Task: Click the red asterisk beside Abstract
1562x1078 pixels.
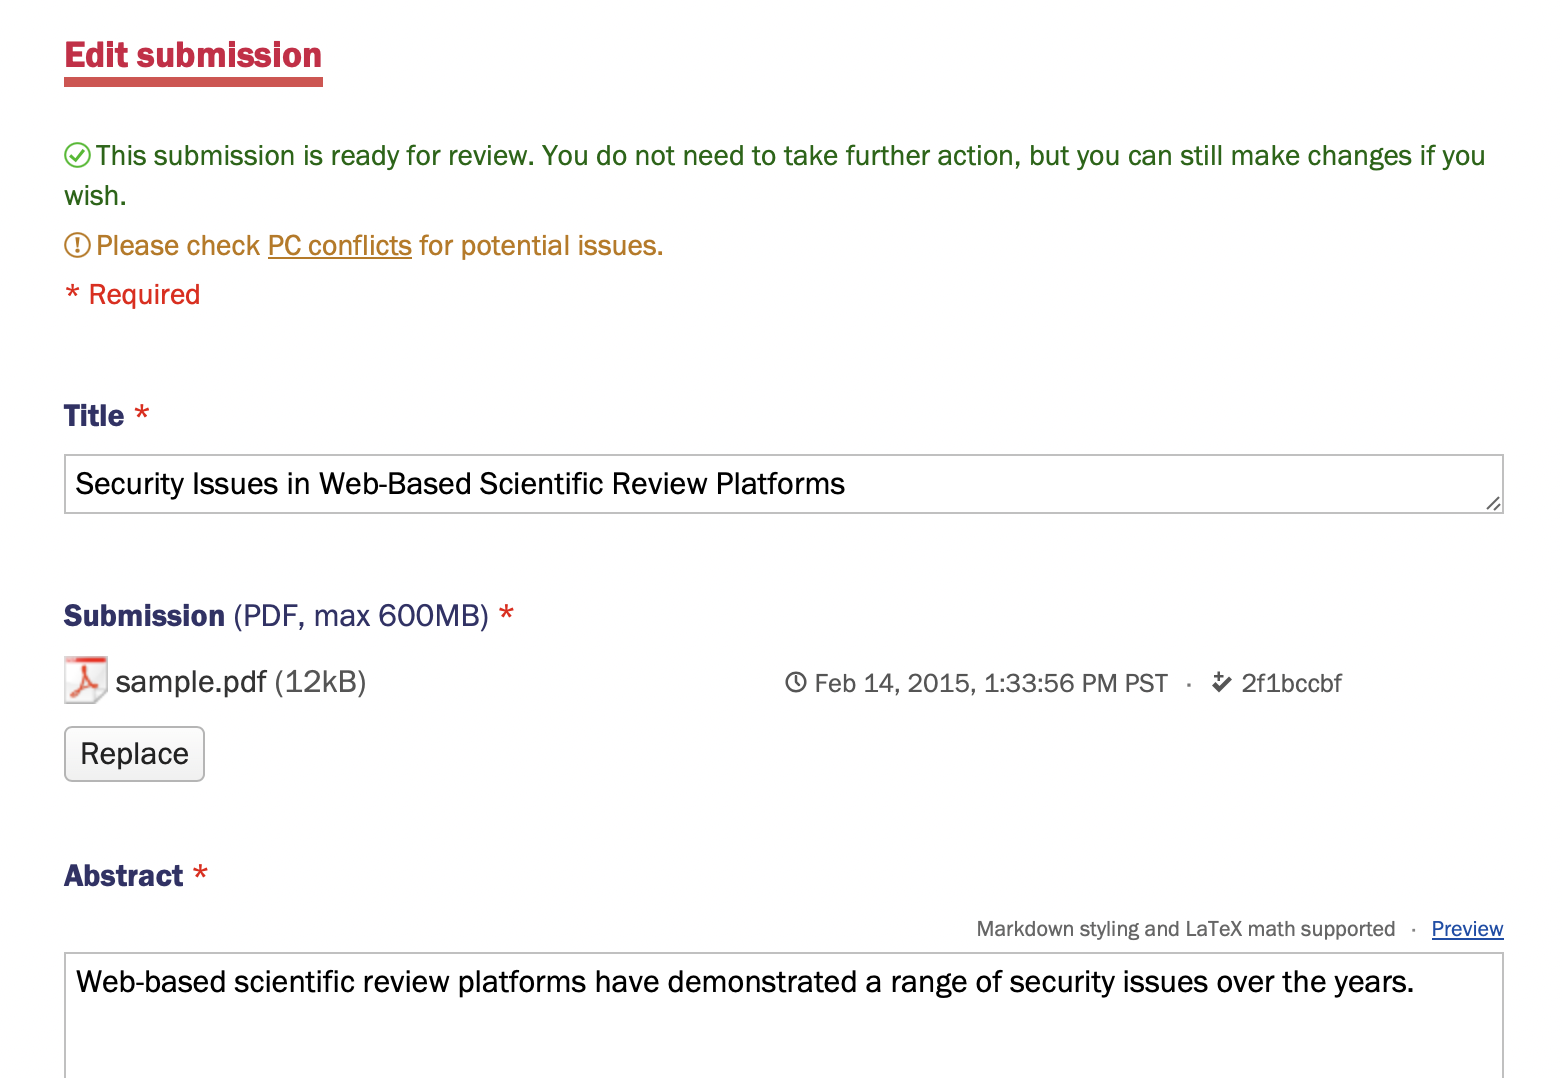Action: (200, 871)
